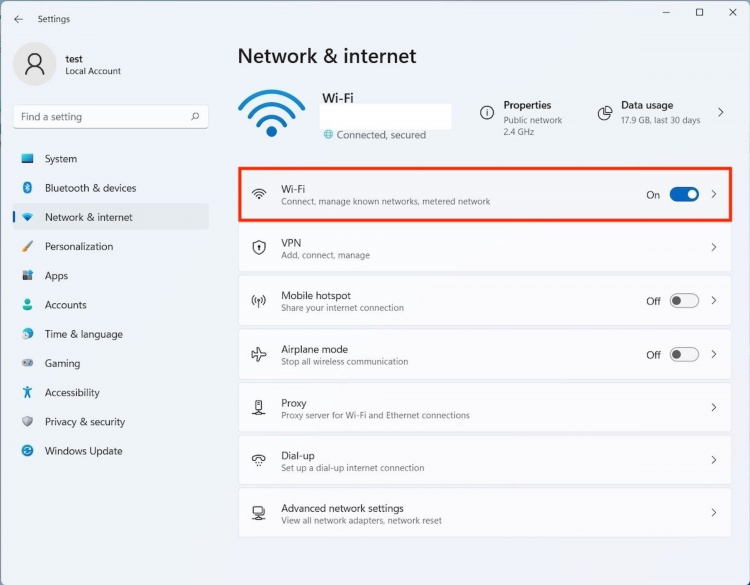The width and height of the screenshot is (750, 585).
Task: Navigate to Windows Update
Action: 111,450
